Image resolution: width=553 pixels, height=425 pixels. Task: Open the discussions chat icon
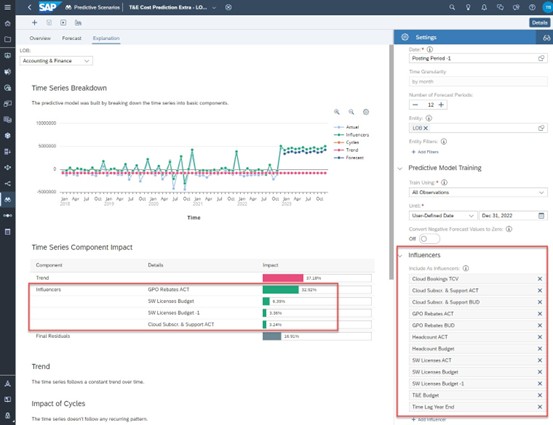500,7
